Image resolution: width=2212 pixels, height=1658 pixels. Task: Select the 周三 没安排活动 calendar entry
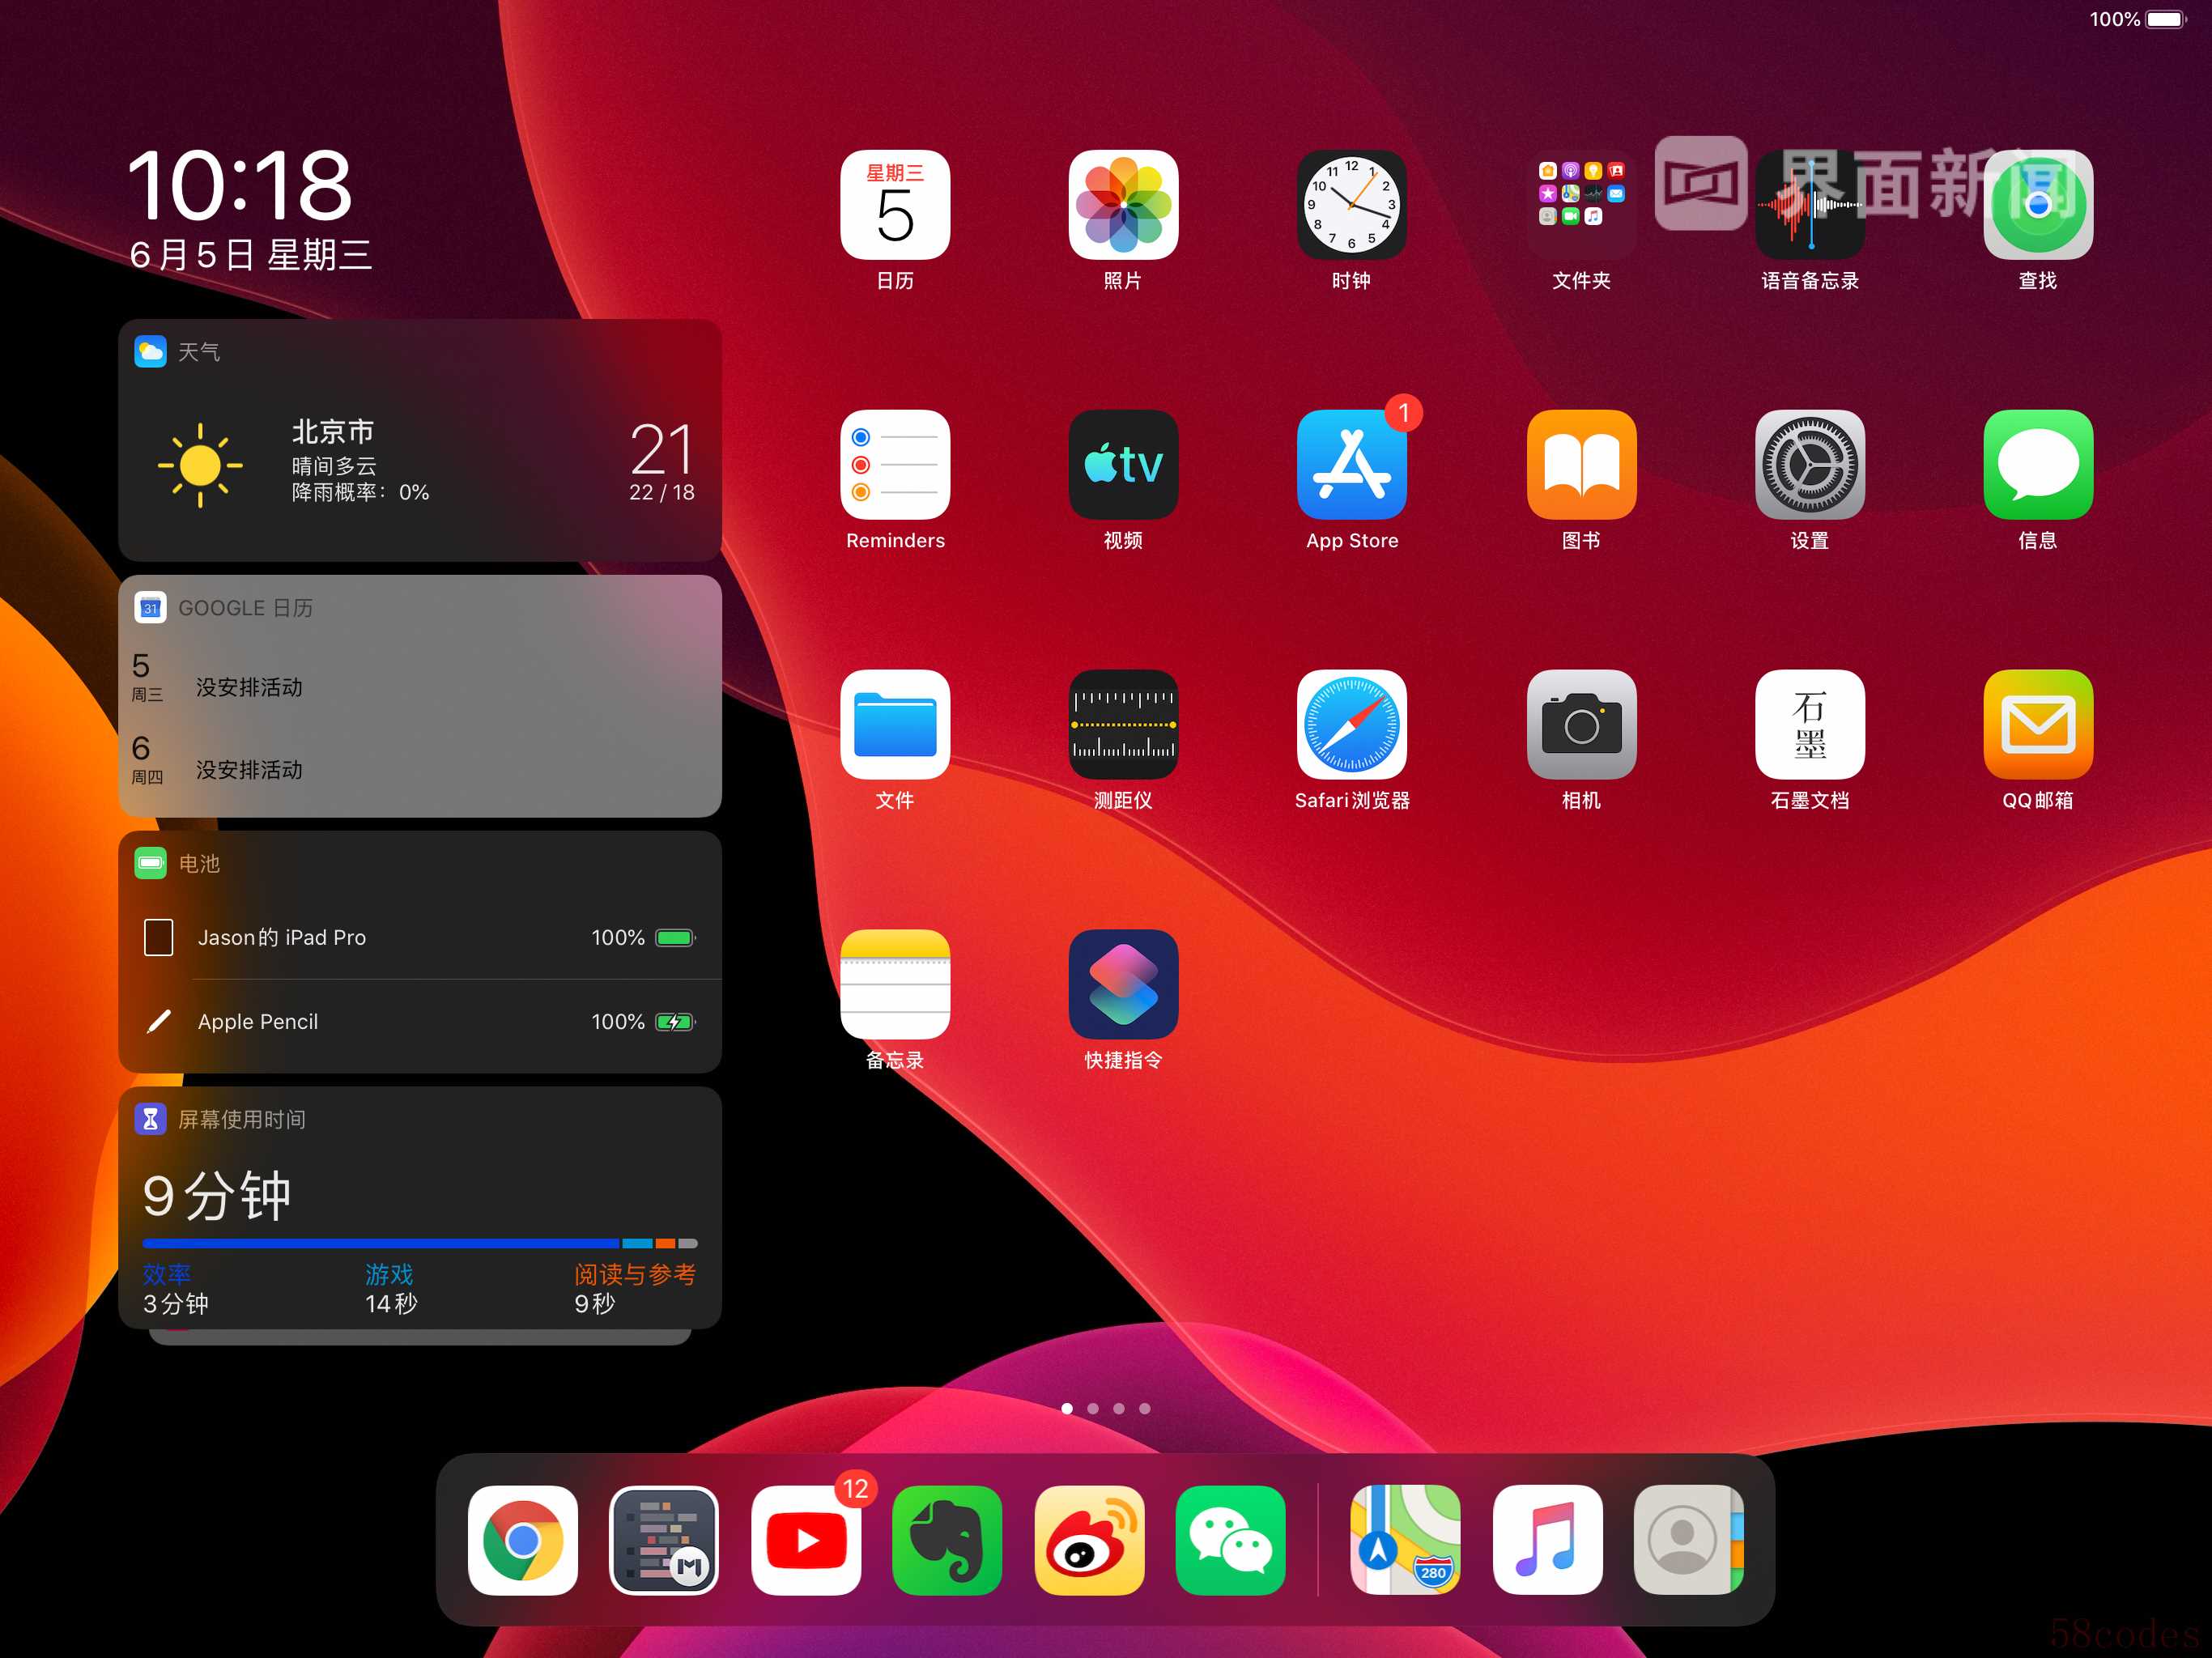click(x=420, y=677)
